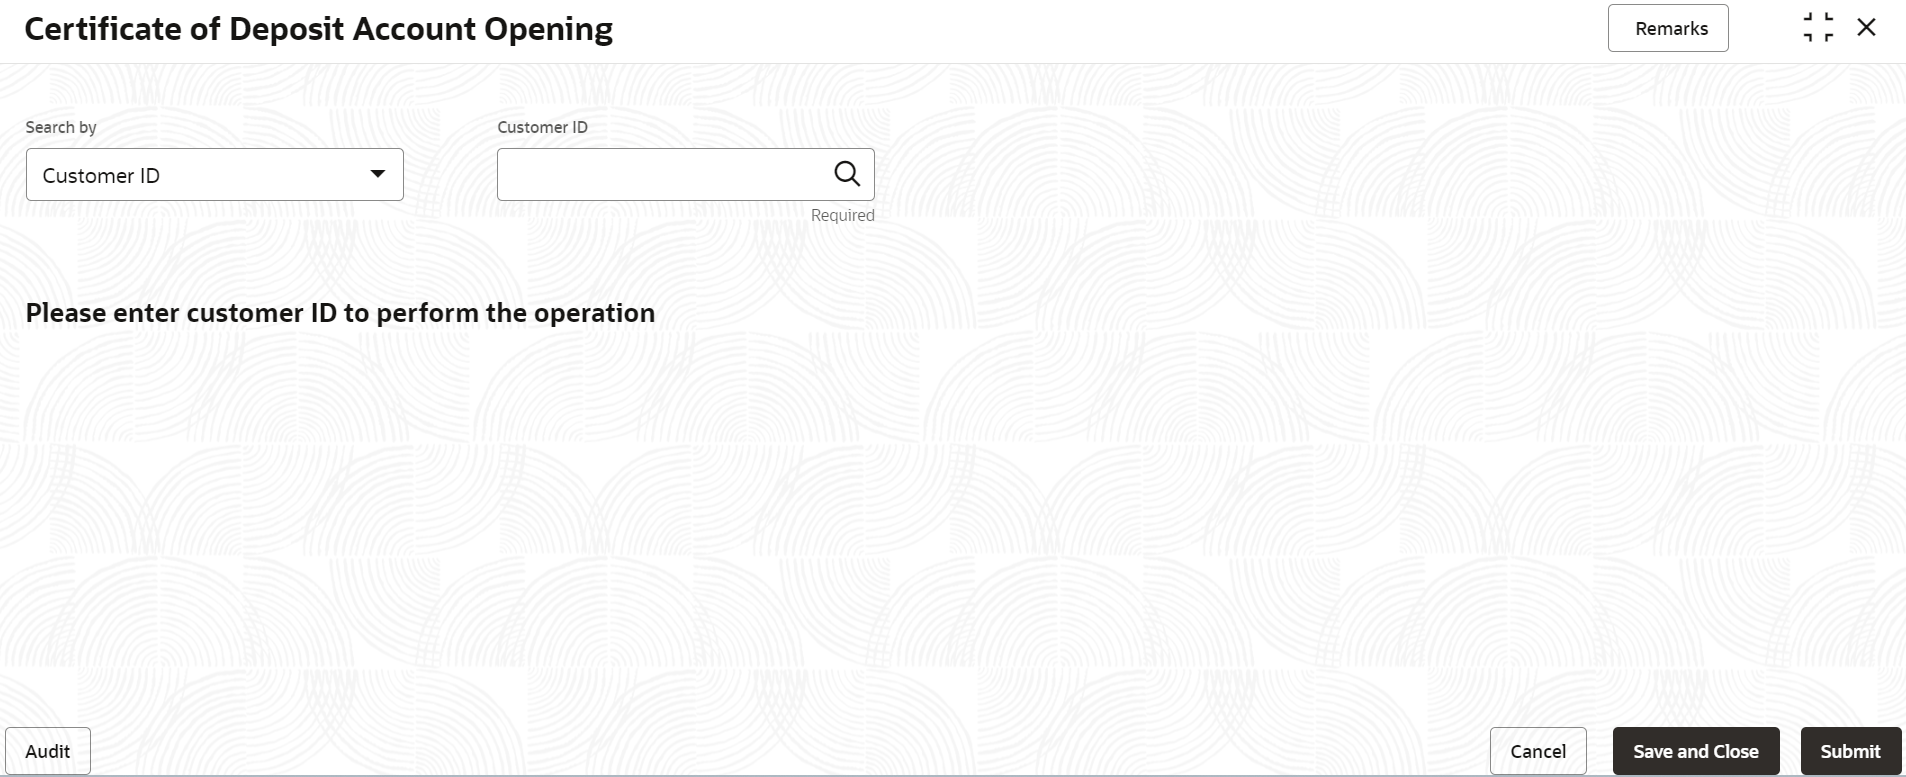Focus the Customer ID text input
The image size is (1906, 777).
coord(662,175)
